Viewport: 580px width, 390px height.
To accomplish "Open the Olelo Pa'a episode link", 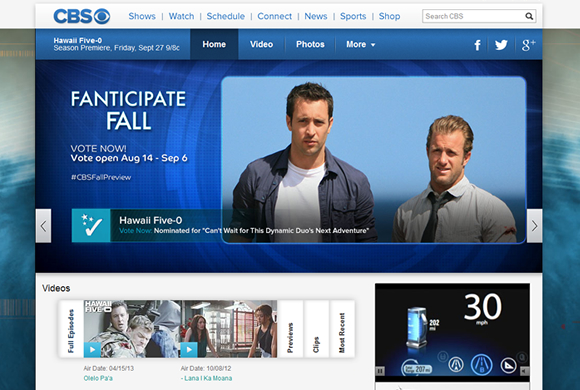I will point(98,378).
